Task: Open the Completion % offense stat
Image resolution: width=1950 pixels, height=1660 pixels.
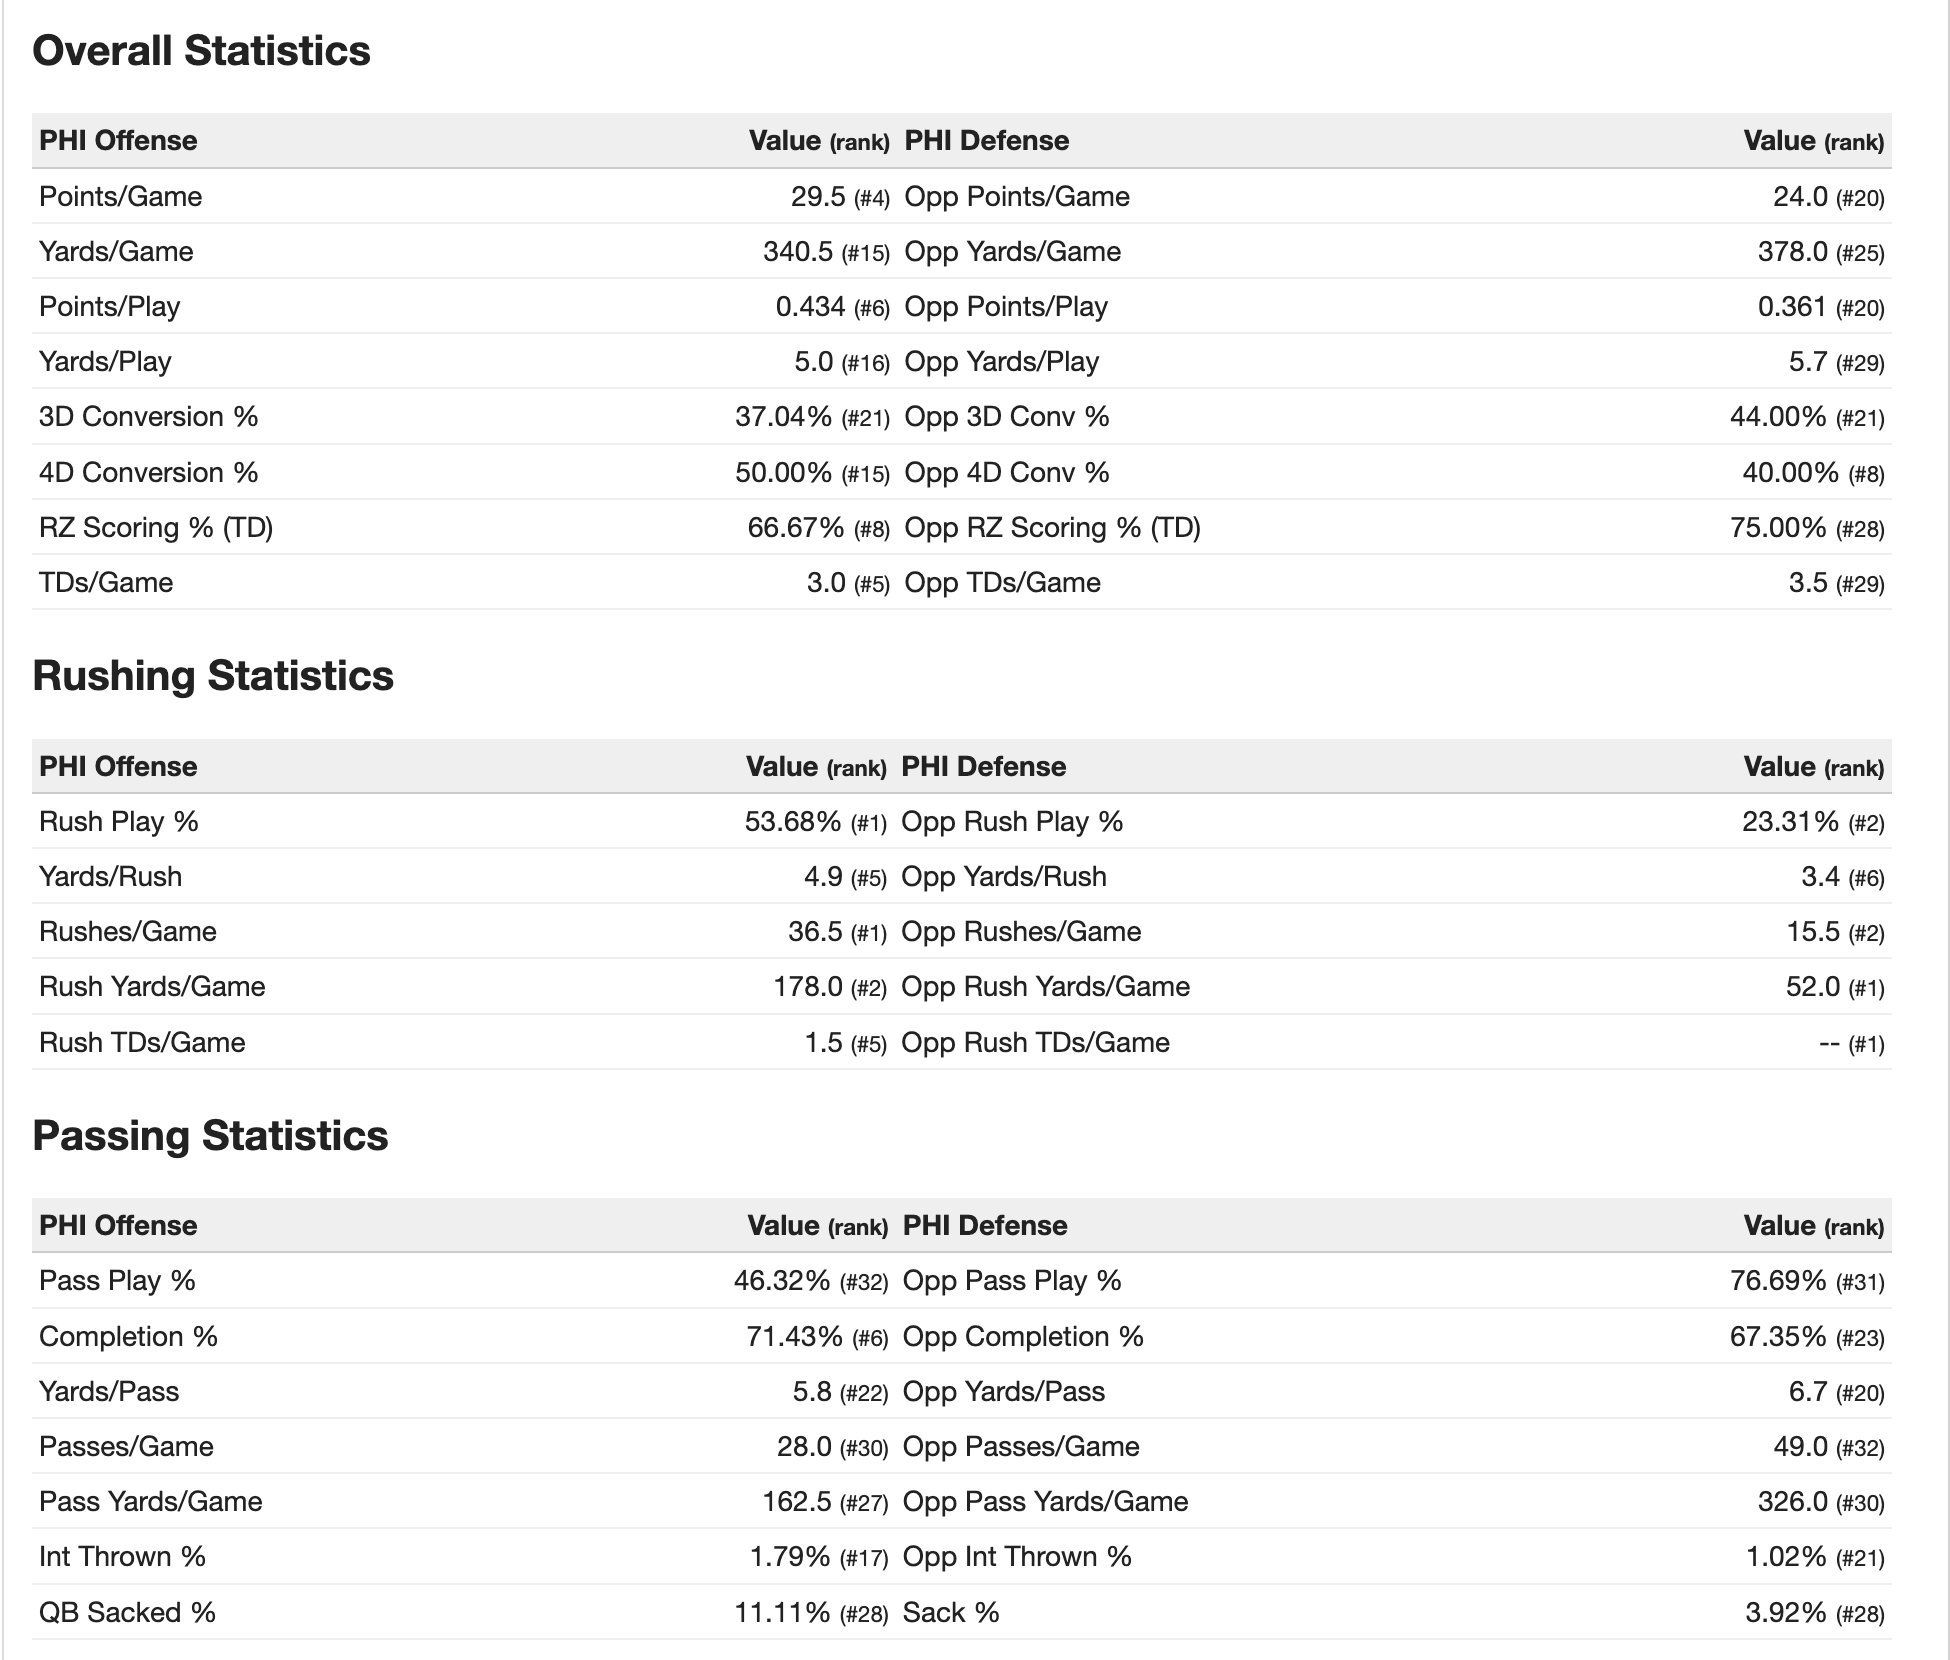Action: coord(128,1336)
